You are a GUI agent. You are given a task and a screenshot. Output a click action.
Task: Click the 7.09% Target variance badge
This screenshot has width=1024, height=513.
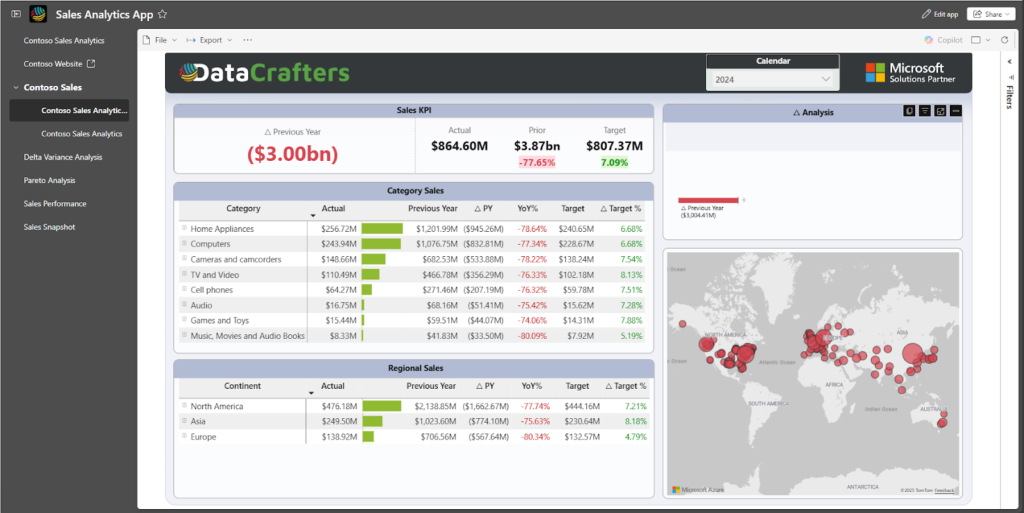tap(615, 163)
